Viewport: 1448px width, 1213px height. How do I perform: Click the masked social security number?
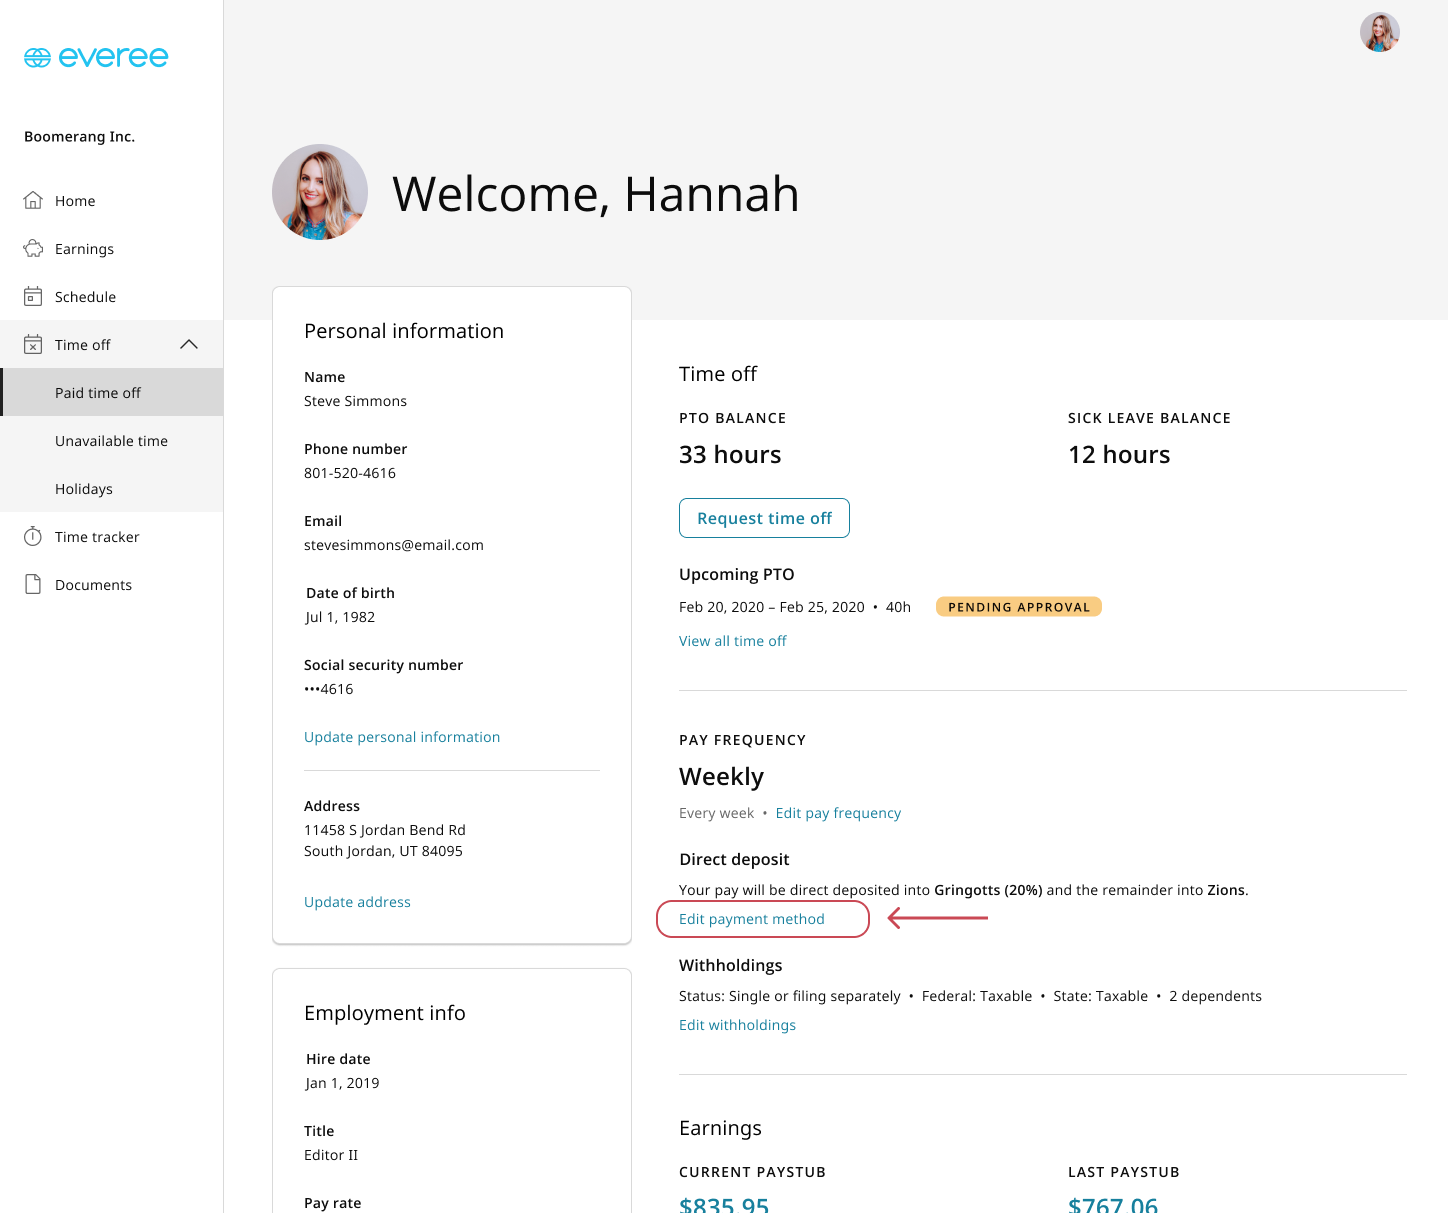click(329, 689)
